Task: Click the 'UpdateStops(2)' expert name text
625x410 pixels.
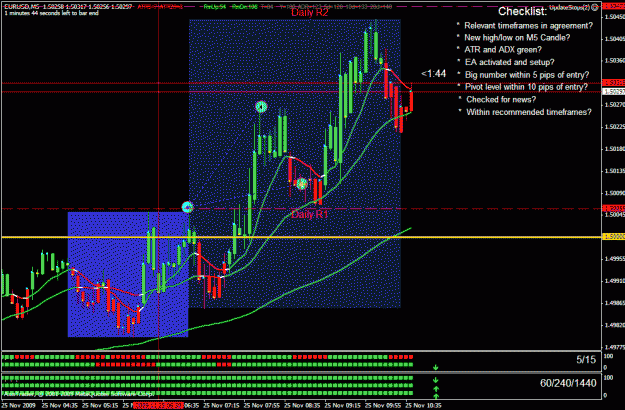Action: 570,8
